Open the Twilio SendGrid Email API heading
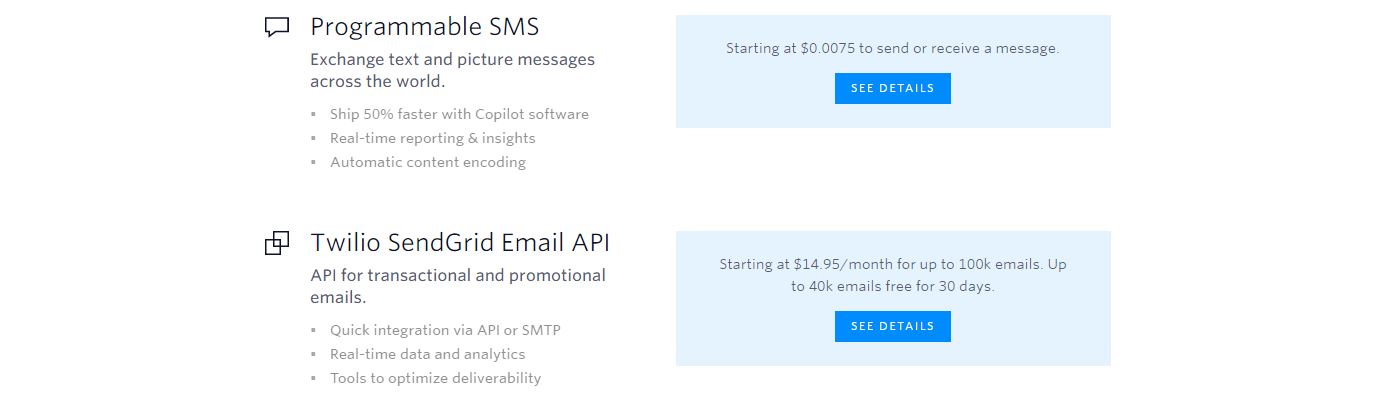 point(460,243)
